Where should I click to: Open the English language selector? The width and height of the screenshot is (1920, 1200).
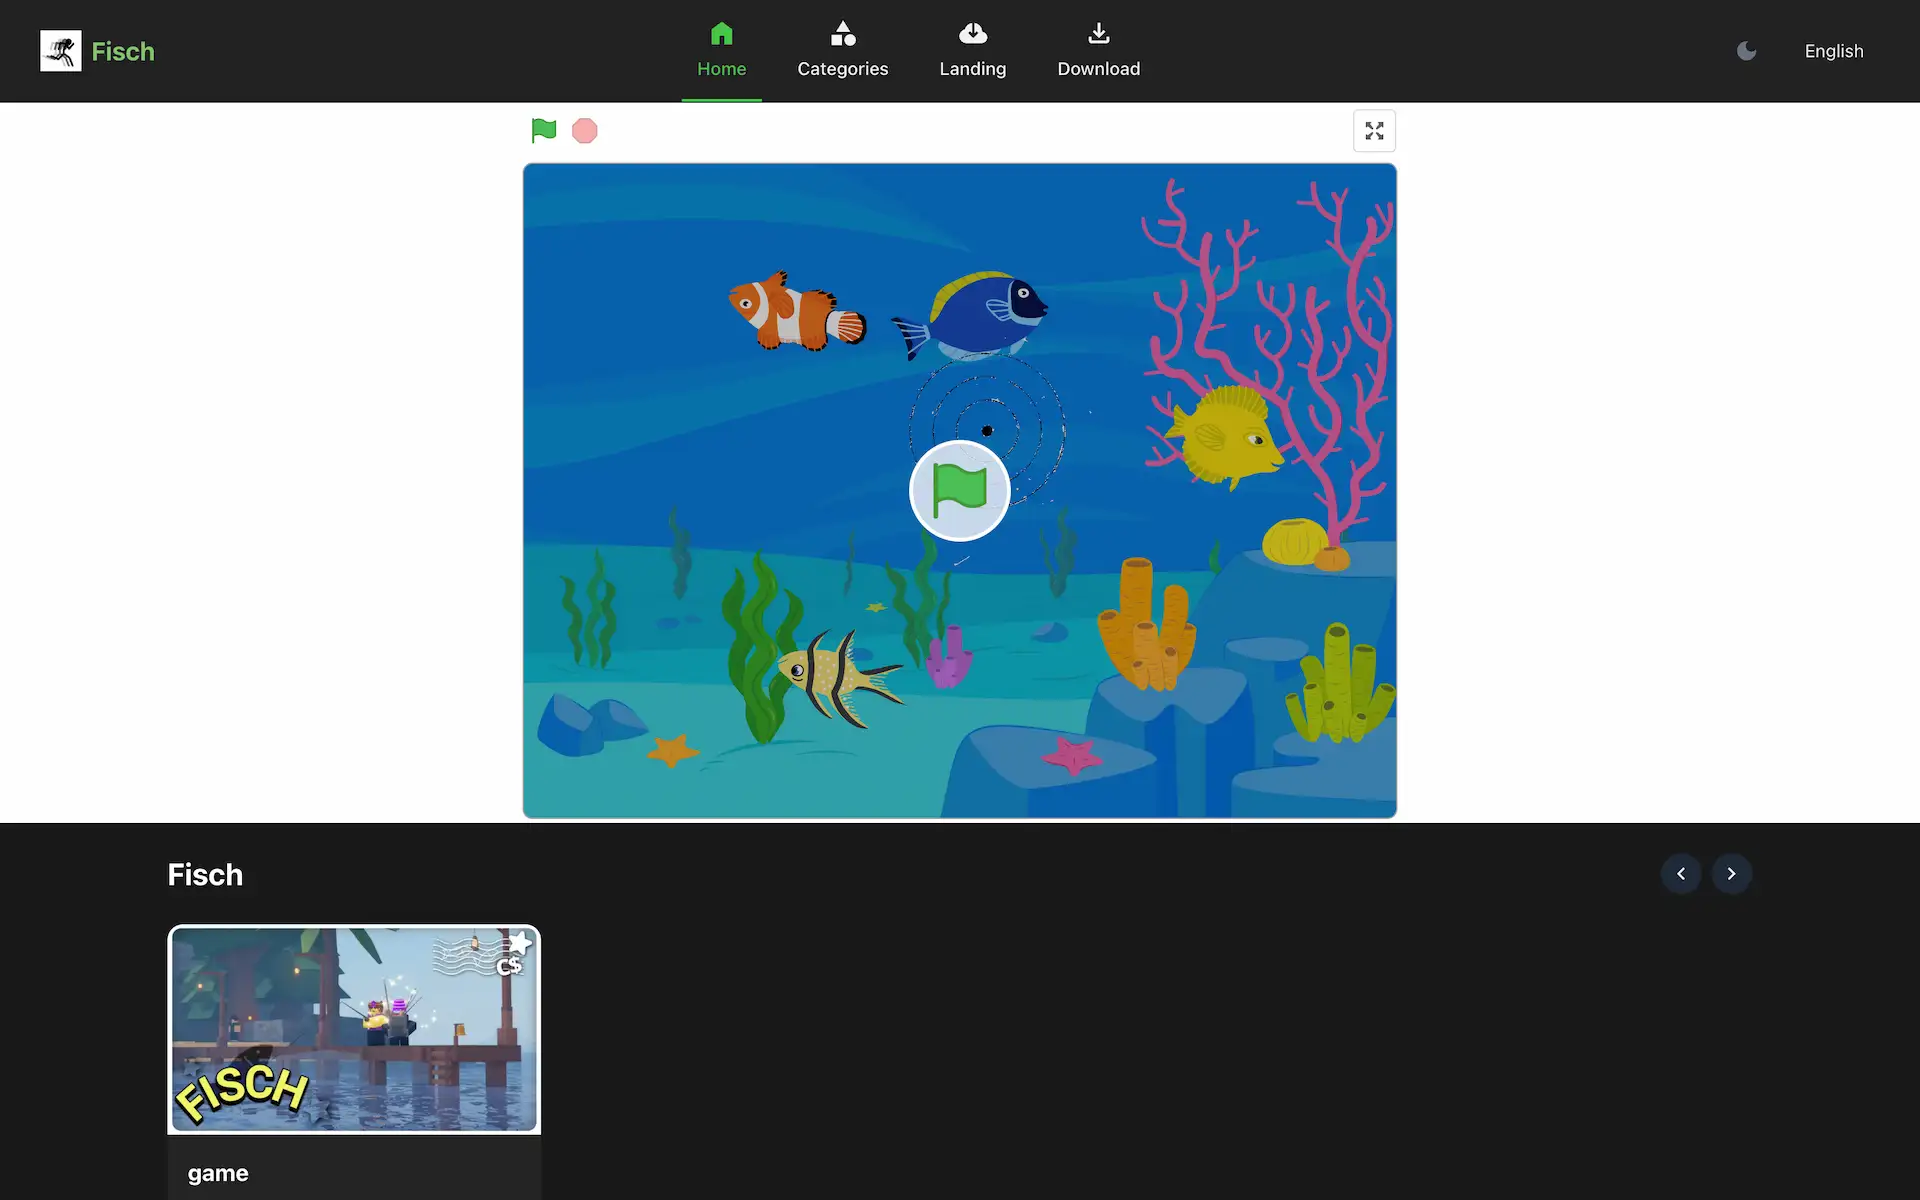[1833, 51]
